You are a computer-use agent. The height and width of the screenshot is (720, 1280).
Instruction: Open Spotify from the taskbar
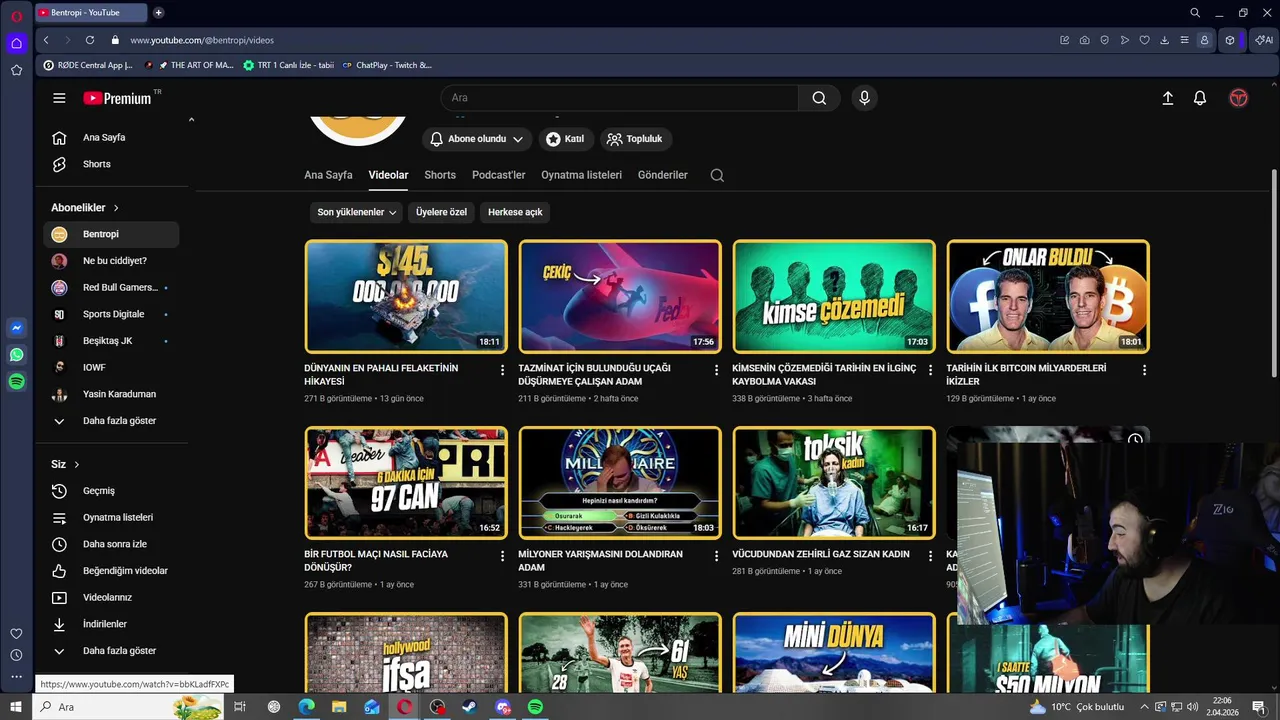[x=535, y=707]
